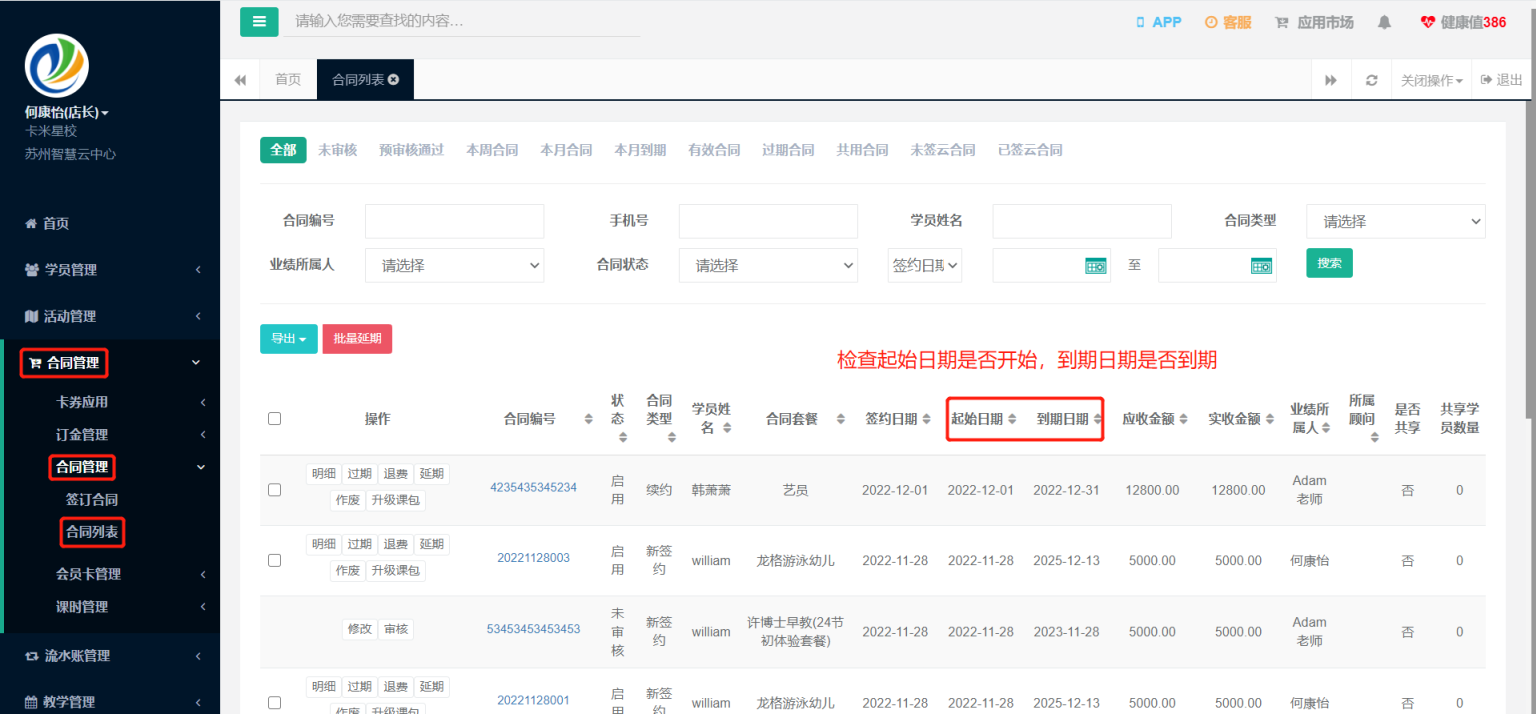Check the row for contract 20221128003
The height and width of the screenshot is (714, 1536).
274,561
